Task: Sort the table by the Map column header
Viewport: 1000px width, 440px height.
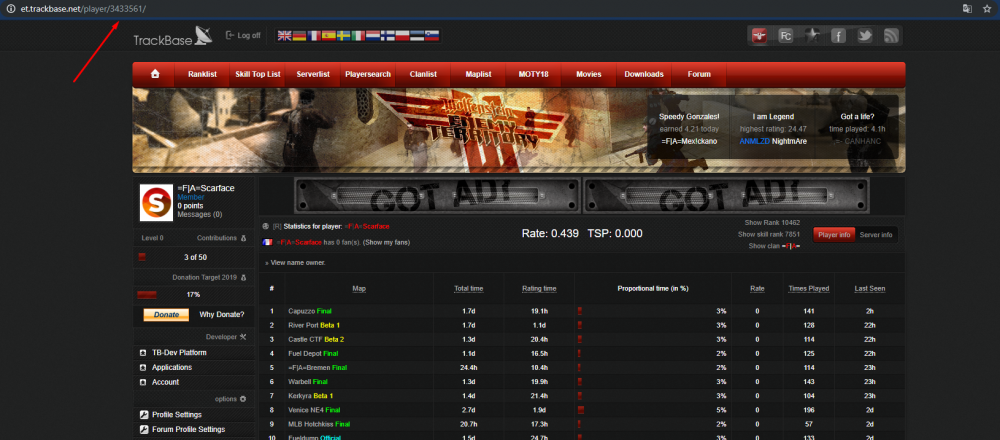Action: click(359, 289)
